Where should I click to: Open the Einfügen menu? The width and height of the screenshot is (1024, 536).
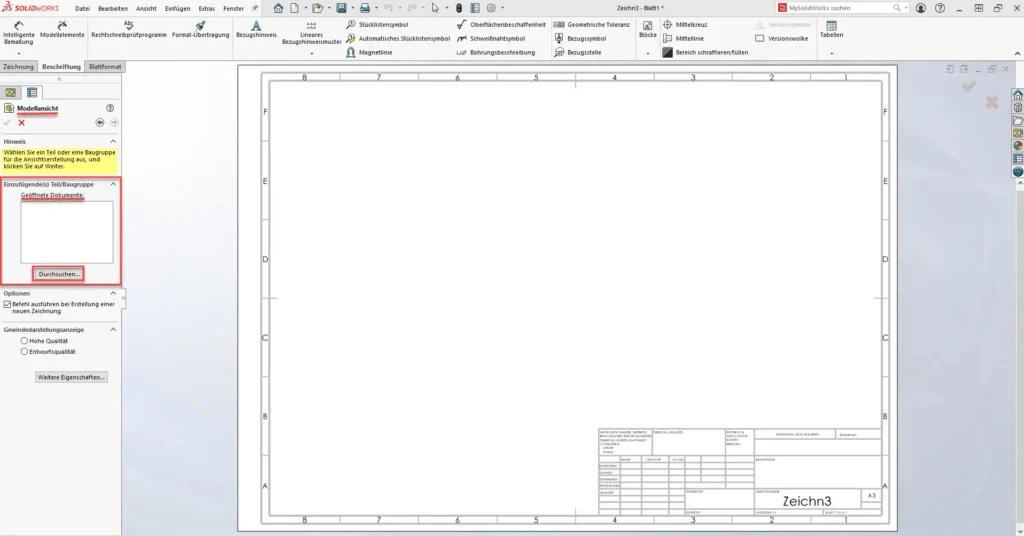click(x=176, y=7)
